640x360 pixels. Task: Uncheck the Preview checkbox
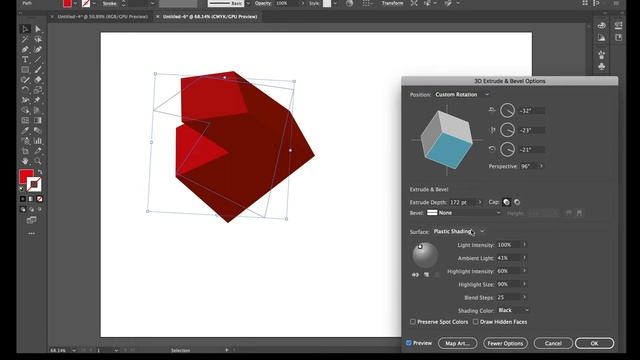pos(409,343)
